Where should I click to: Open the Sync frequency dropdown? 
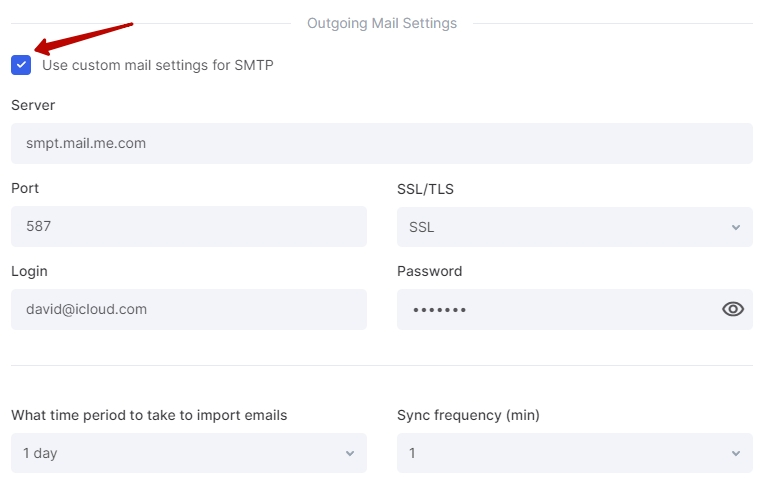click(575, 453)
